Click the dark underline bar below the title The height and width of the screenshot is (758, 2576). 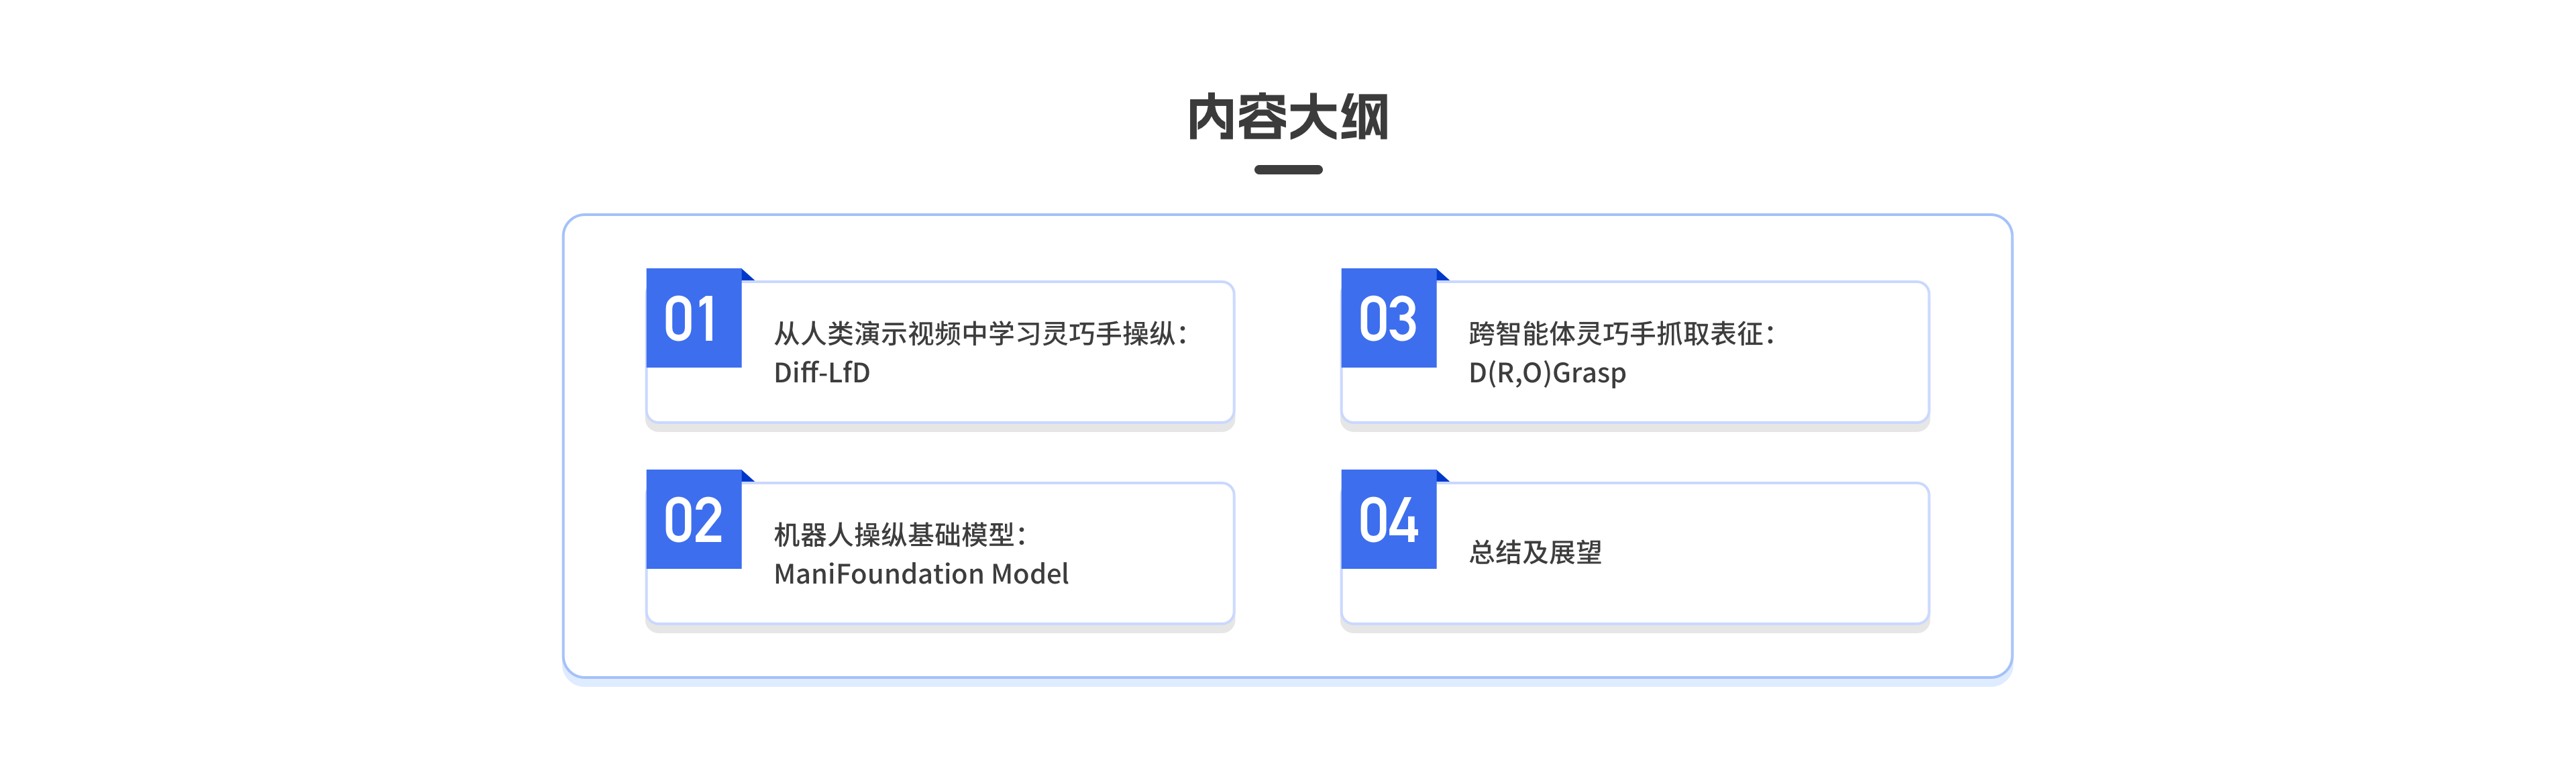tap(1288, 170)
